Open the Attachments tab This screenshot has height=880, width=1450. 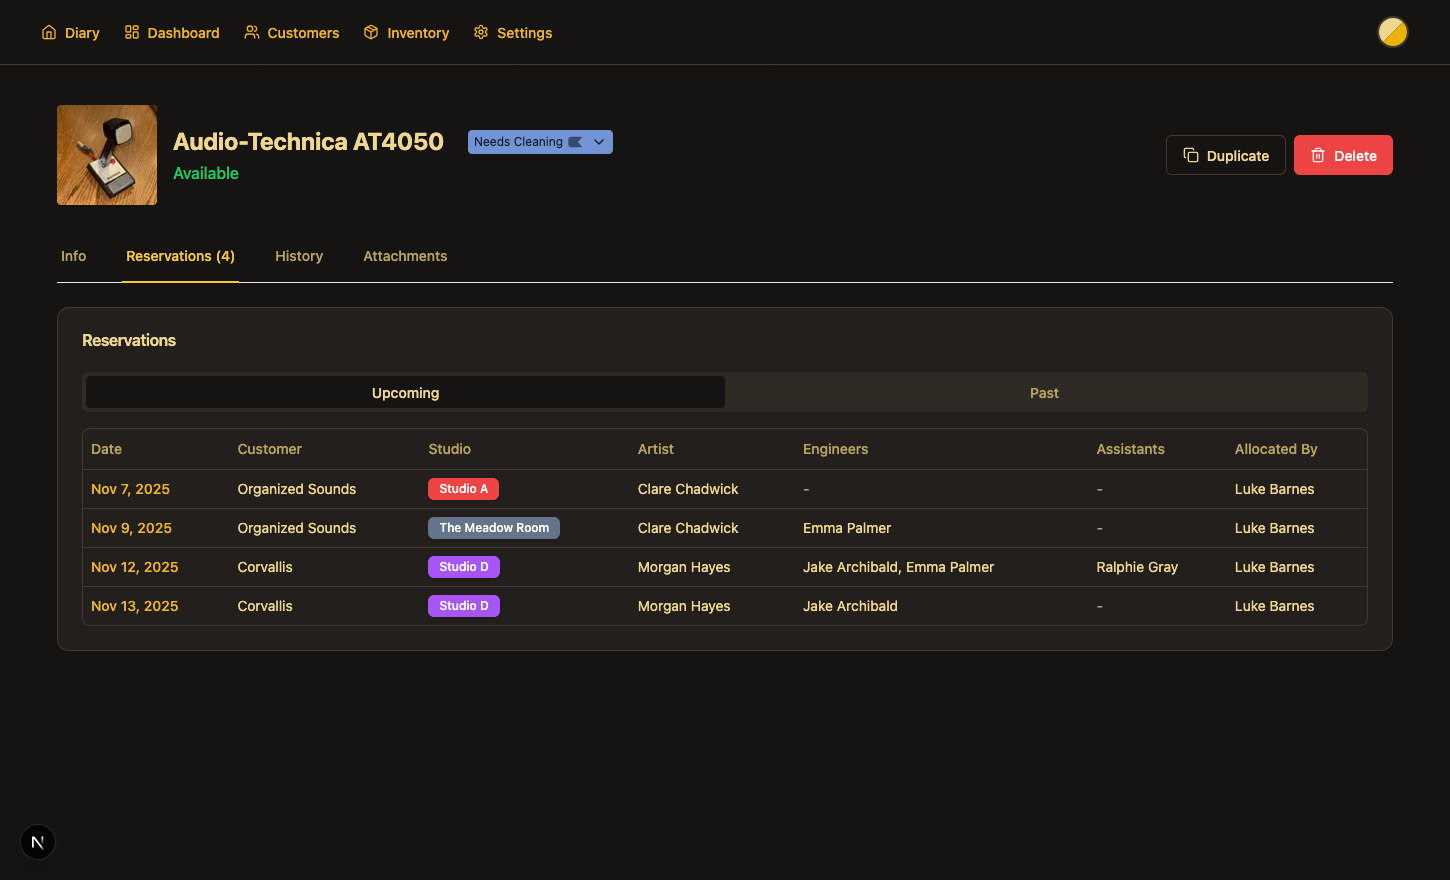pyautogui.click(x=405, y=256)
